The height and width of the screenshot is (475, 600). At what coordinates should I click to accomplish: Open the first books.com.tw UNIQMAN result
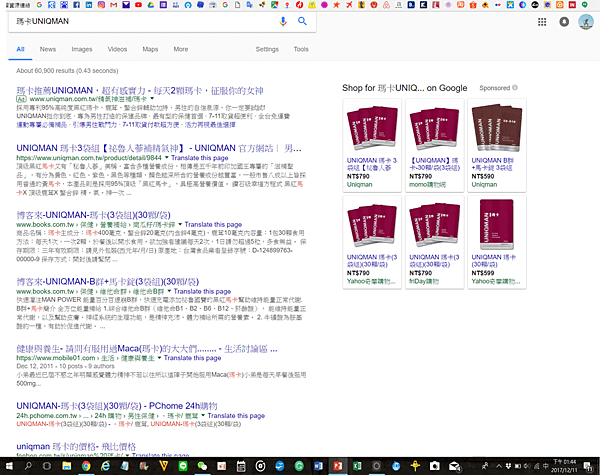[x=93, y=215]
